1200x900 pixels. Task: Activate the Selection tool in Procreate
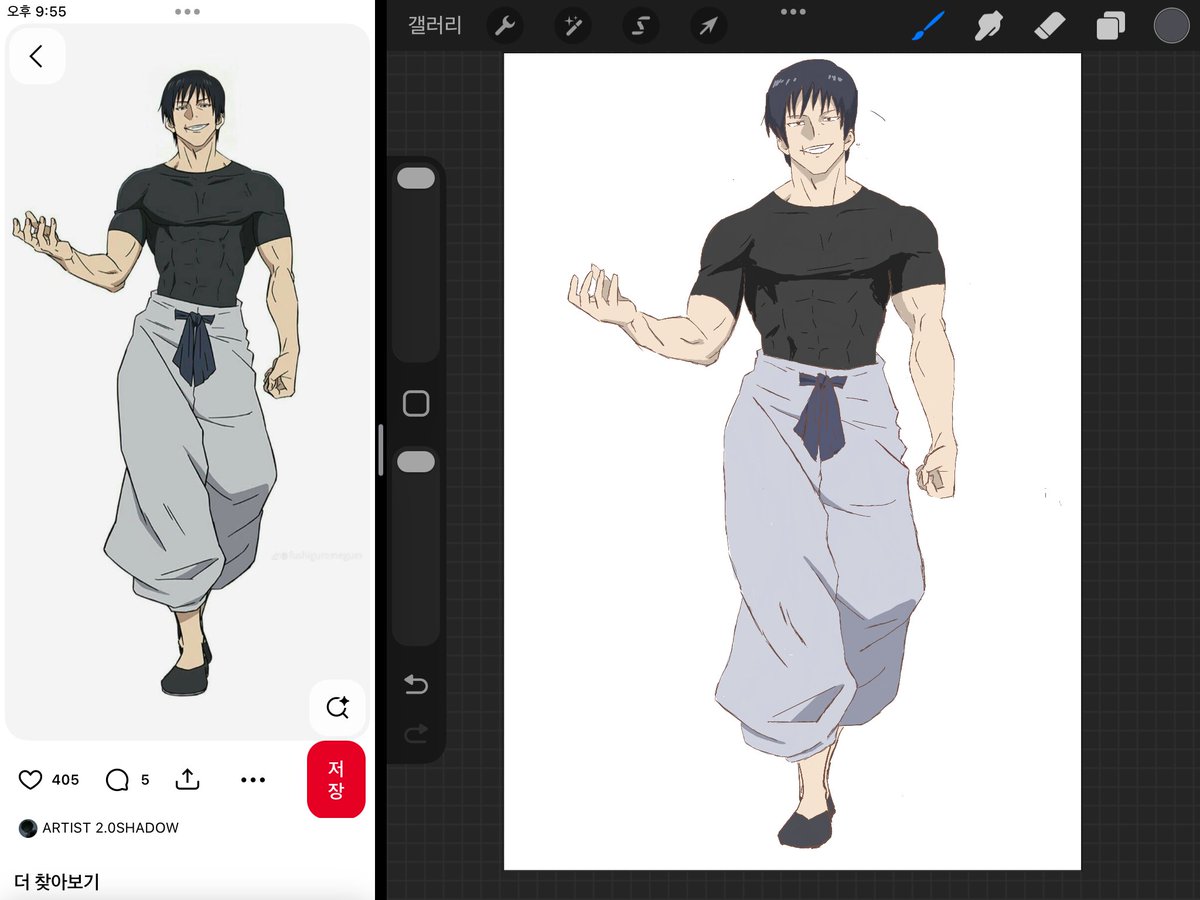(640, 26)
